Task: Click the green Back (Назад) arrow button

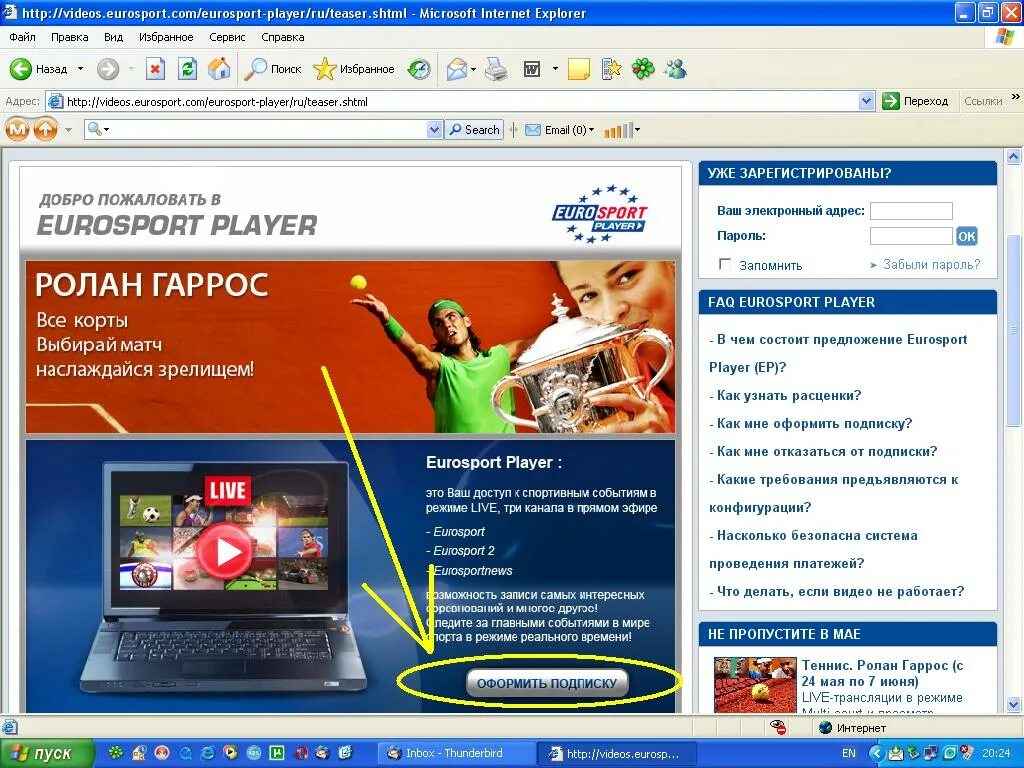Action: (20, 69)
